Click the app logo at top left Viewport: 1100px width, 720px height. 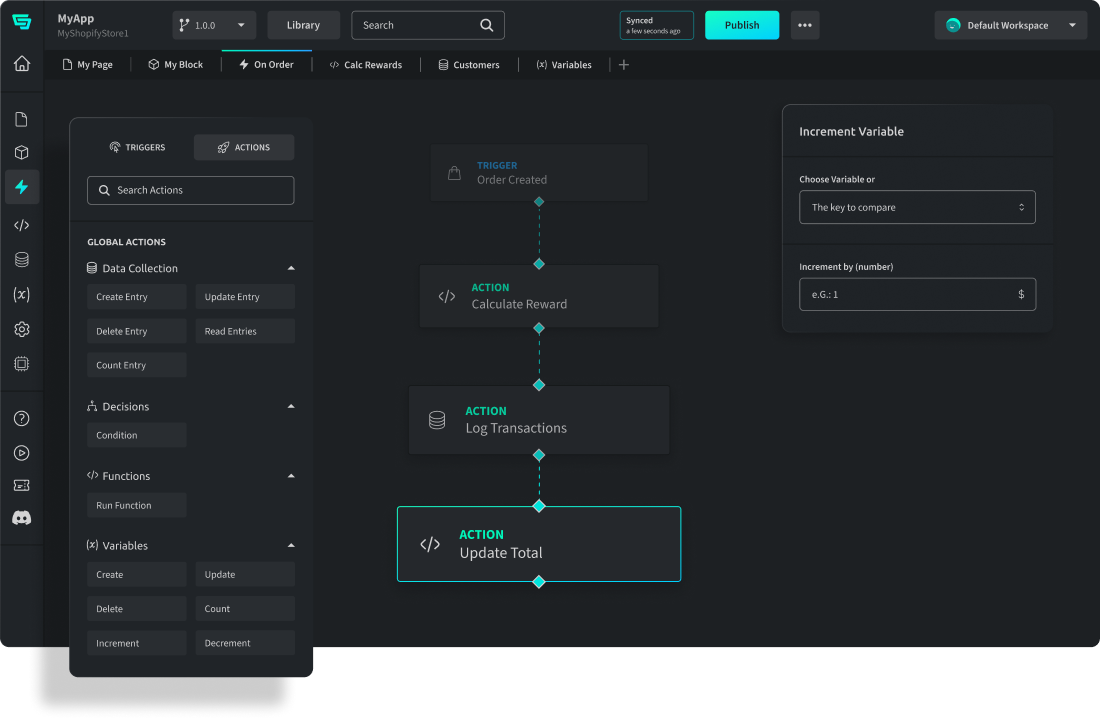tap(22, 22)
